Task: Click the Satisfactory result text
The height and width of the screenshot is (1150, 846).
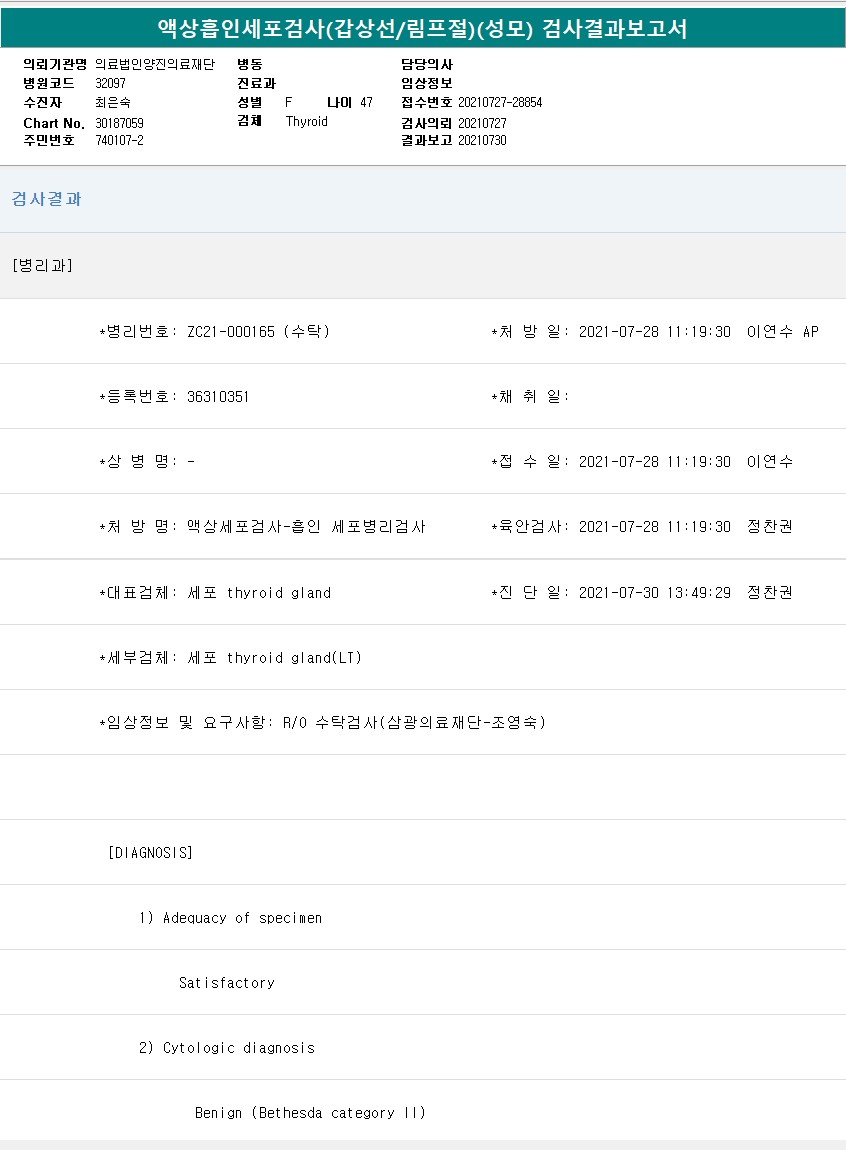Action: click(x=227, y=983)
